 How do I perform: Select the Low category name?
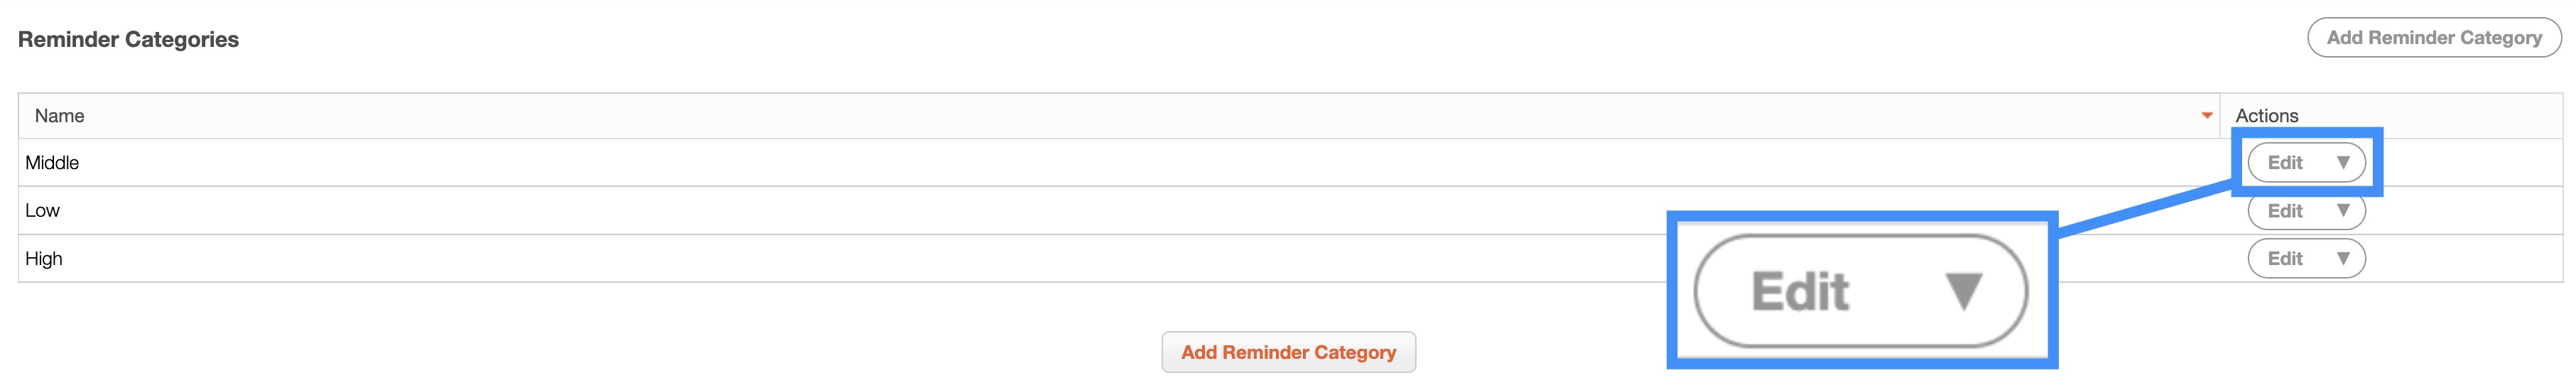42,211
